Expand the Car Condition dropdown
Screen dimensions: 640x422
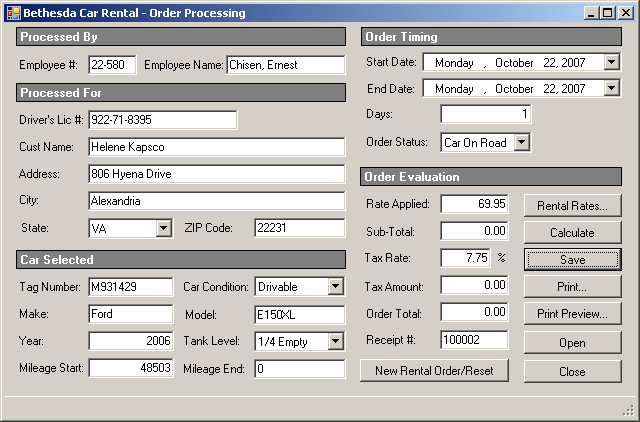click(x=336, y=287)
